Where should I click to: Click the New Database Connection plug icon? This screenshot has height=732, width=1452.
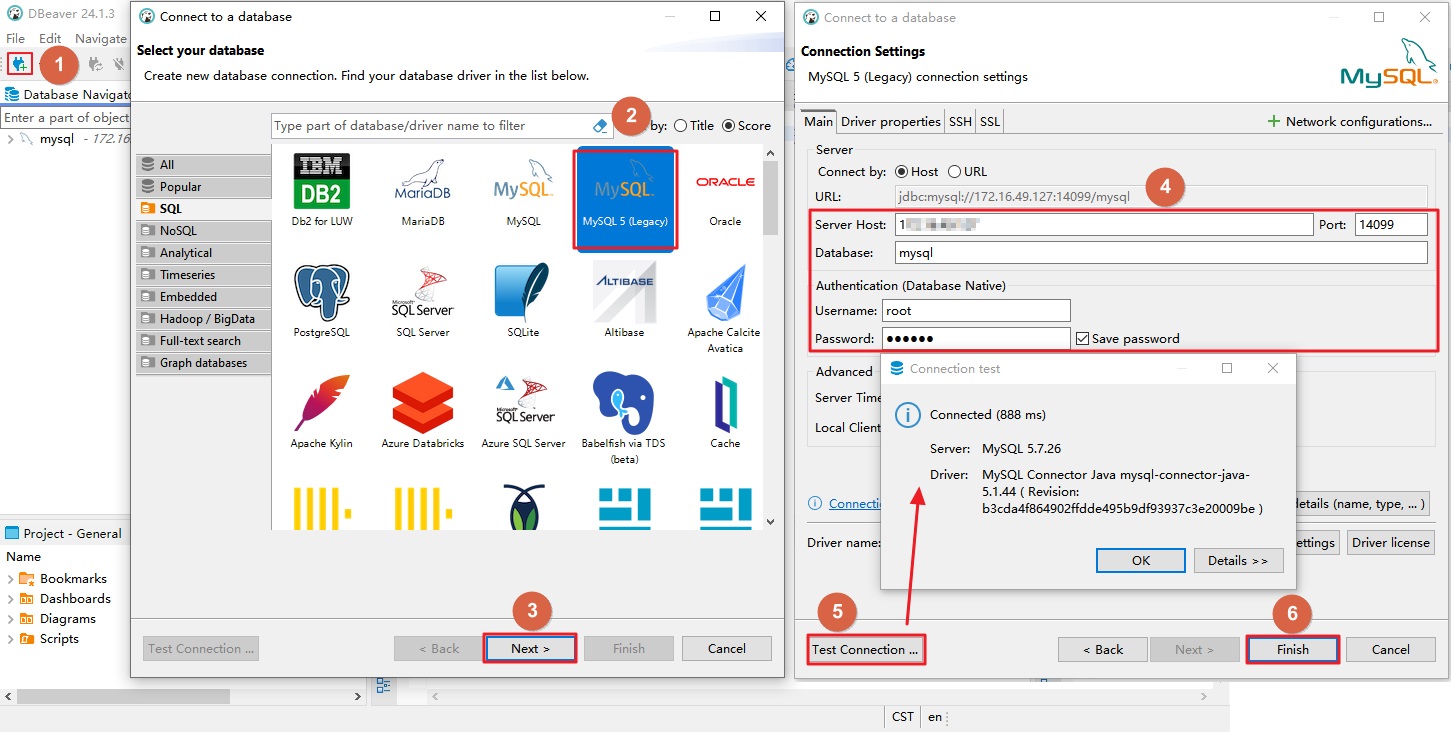tap(19, 64)
